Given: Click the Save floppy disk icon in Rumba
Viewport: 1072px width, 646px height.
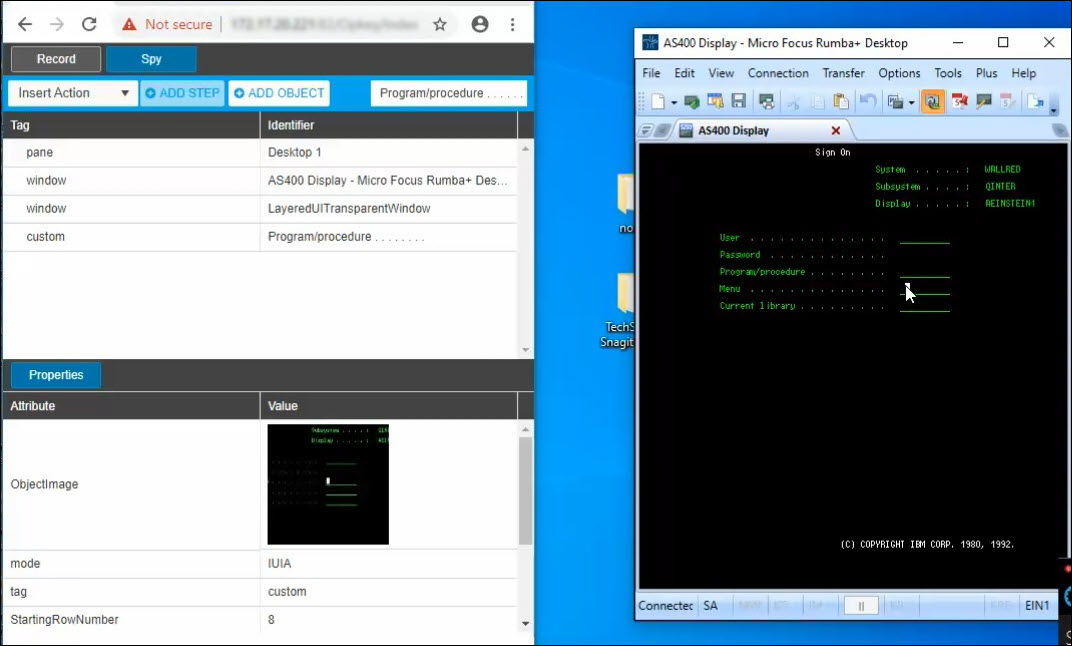Looking at the screenshot, I should pyautogui.click(x=738, y=102).
